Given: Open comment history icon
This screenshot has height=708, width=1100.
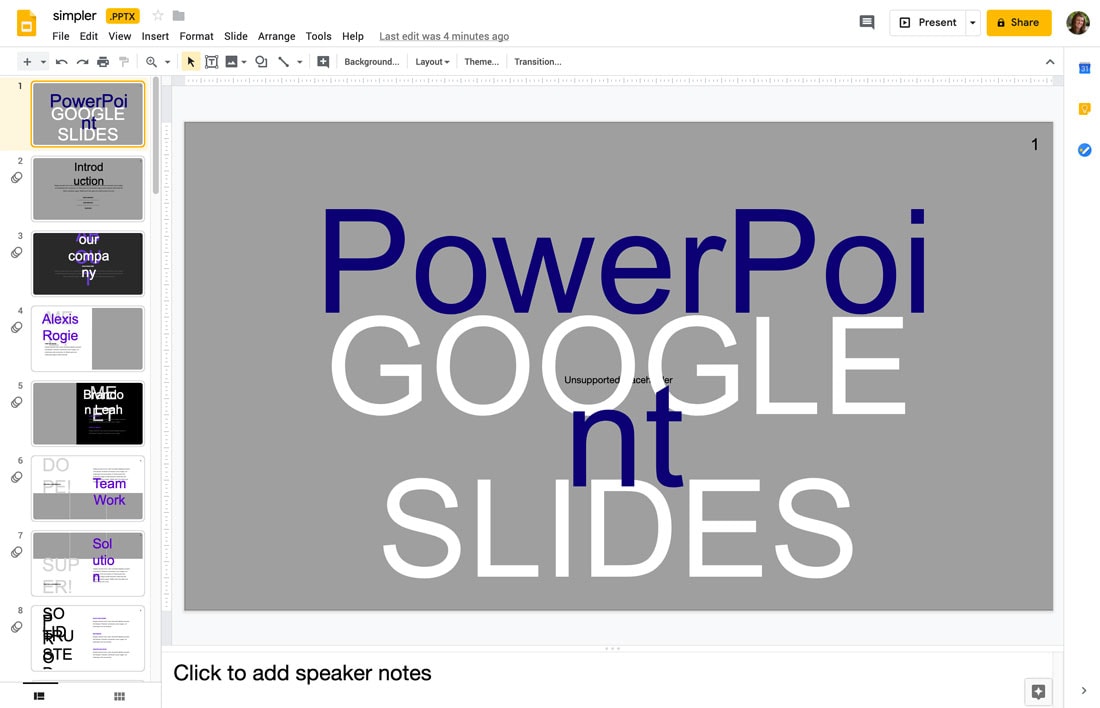Looking at the screenshot, I should coord(867,22).
